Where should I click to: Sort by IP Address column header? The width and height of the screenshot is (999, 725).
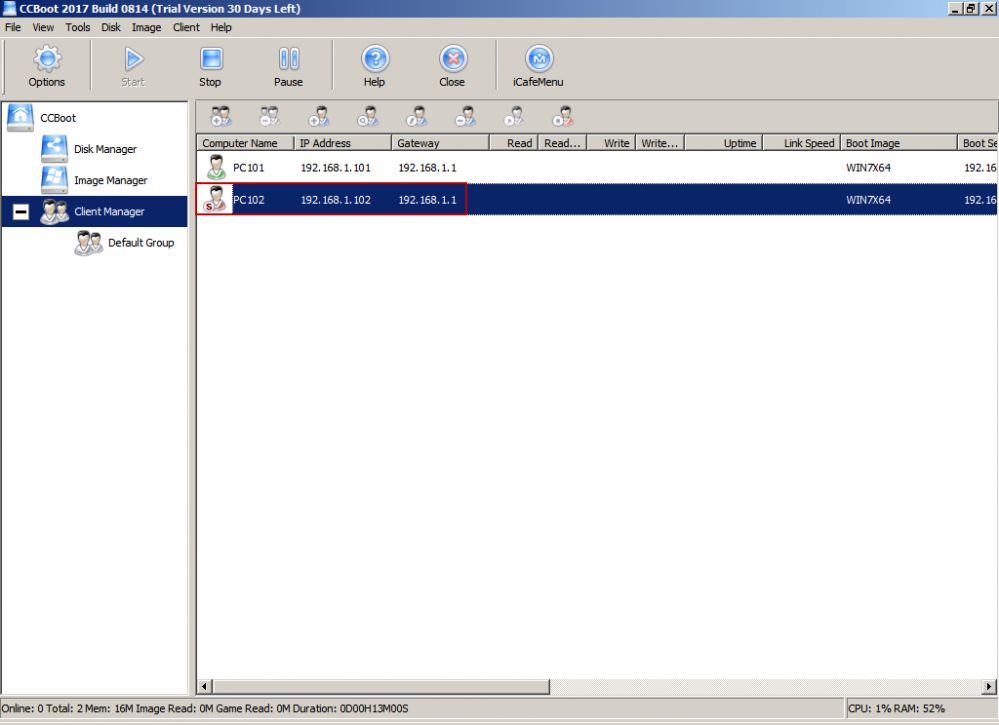(343, 143)
